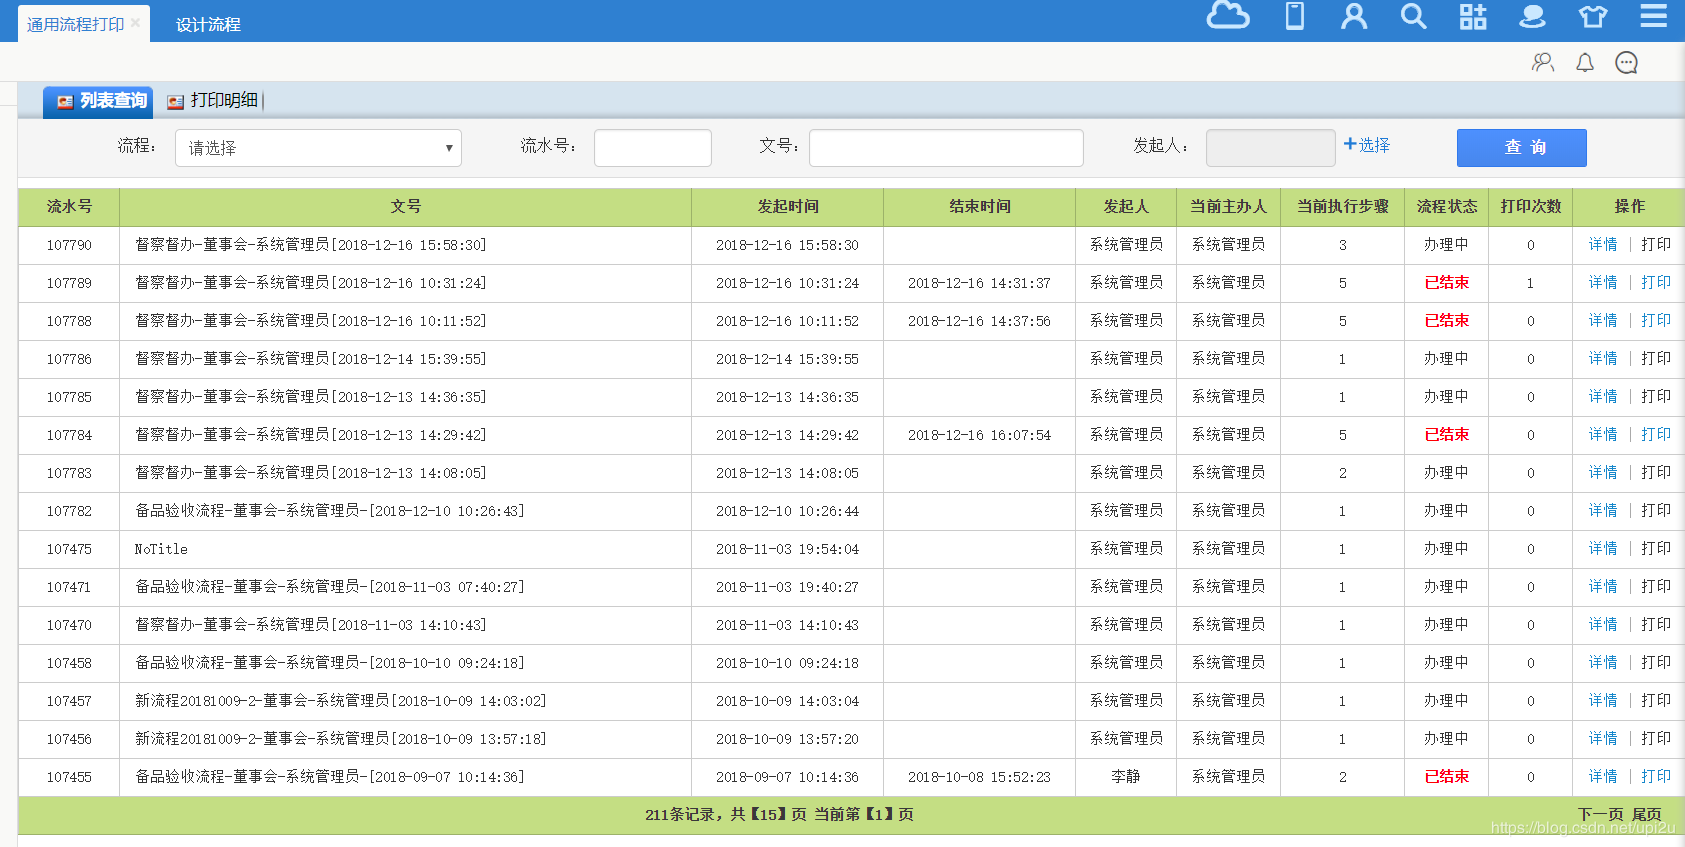Open the chat message bubble icon

1627,63
